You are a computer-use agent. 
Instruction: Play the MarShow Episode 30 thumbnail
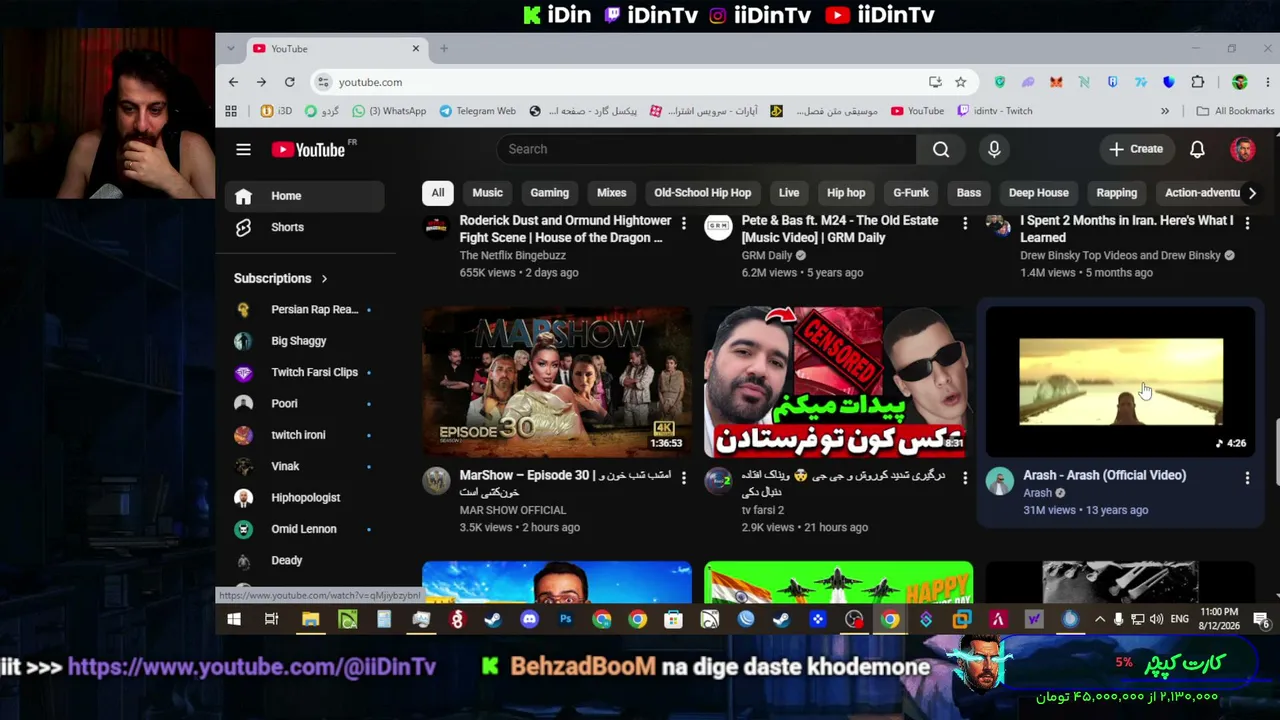pyautogui.click(x=557, y=382)
